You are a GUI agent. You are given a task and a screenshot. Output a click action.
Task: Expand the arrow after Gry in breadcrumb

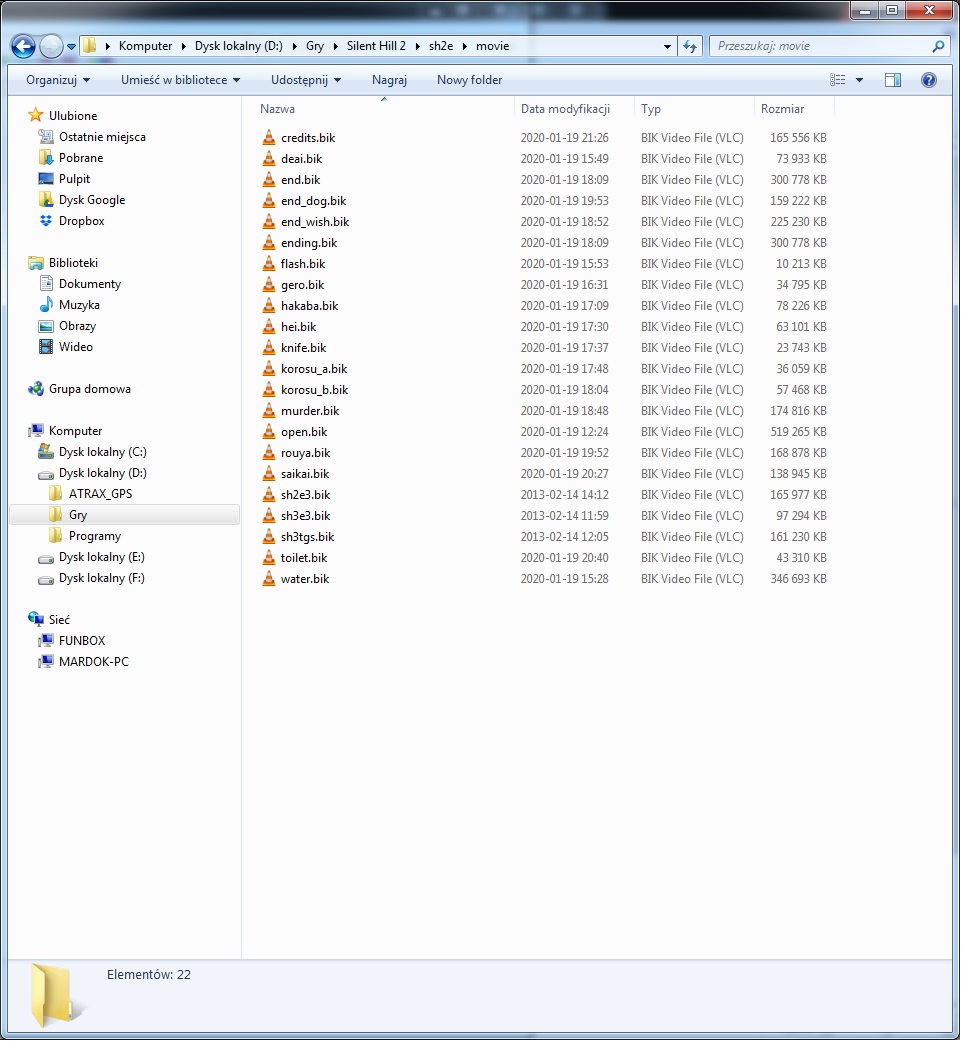tap(335, 46)
